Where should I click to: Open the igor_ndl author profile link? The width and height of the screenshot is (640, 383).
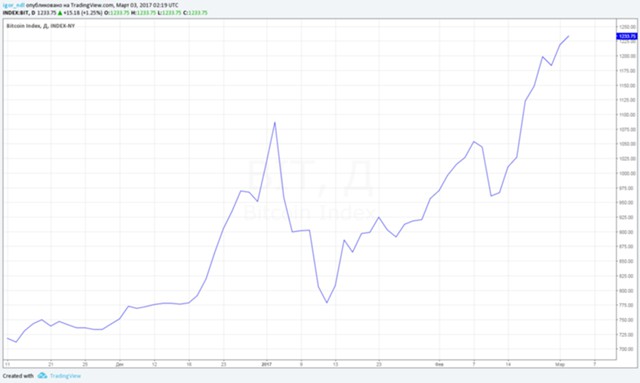pos(13,5)
